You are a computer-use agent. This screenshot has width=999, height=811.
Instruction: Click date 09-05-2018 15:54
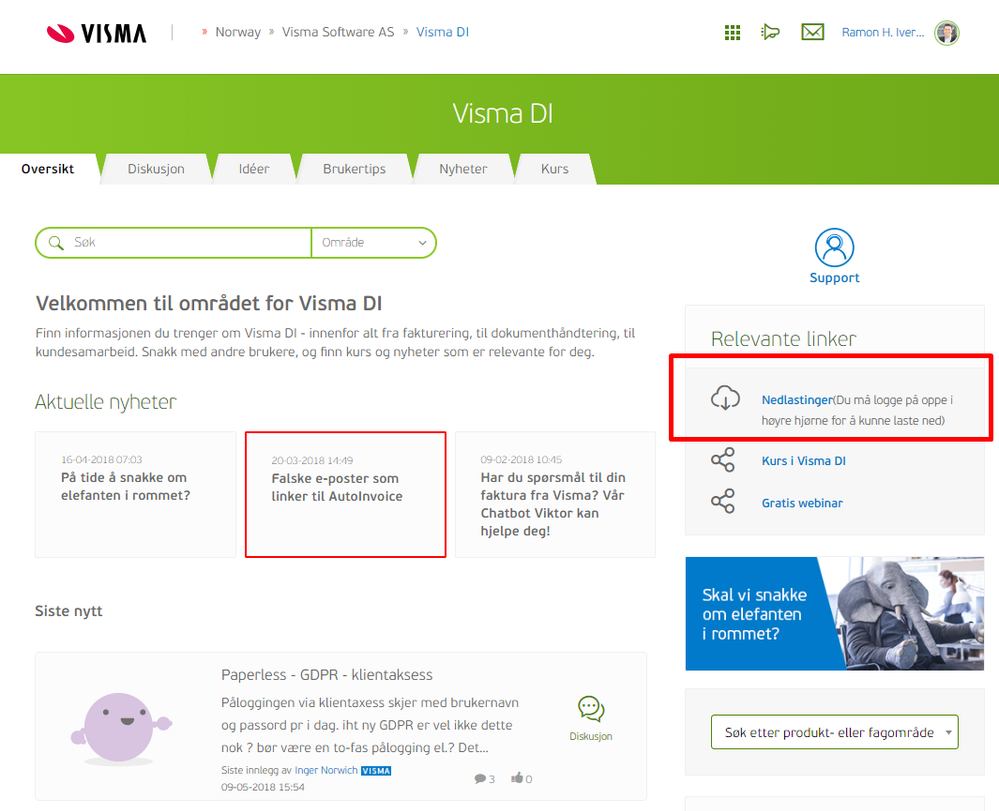pos(262,787)
